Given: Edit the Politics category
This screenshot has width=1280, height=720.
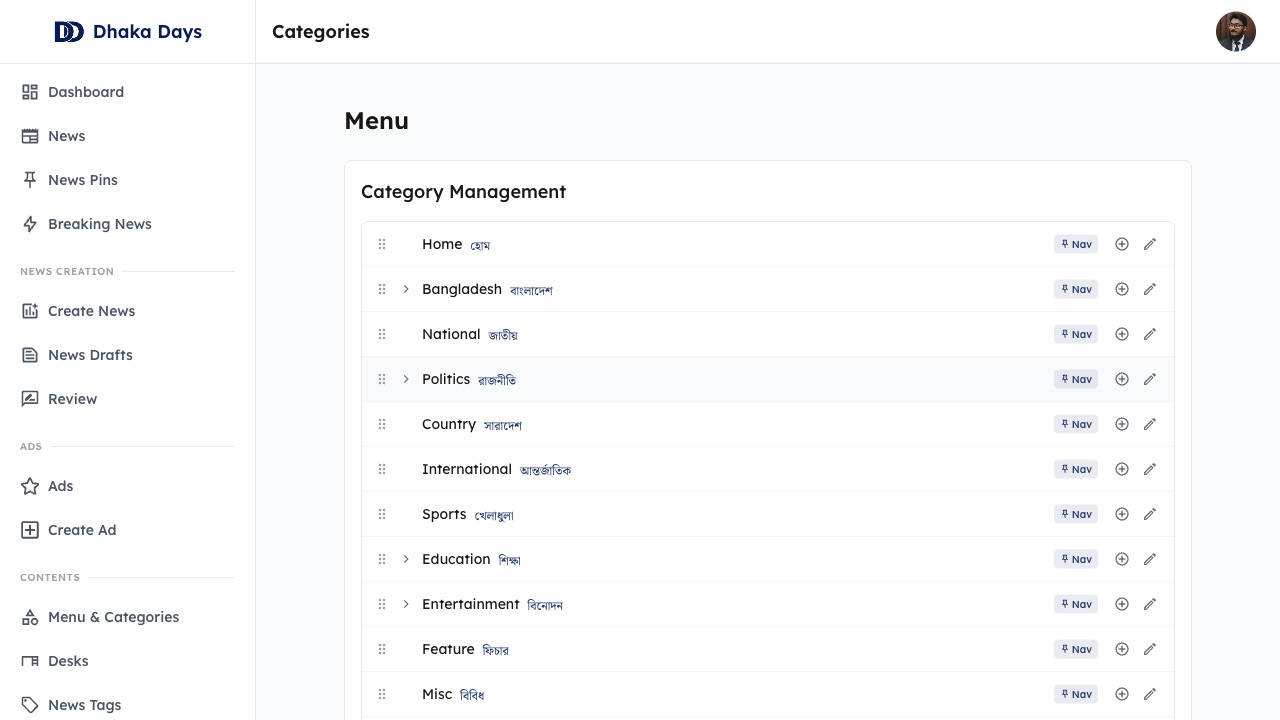Looking at the screenshot, I should (1150, 379).
